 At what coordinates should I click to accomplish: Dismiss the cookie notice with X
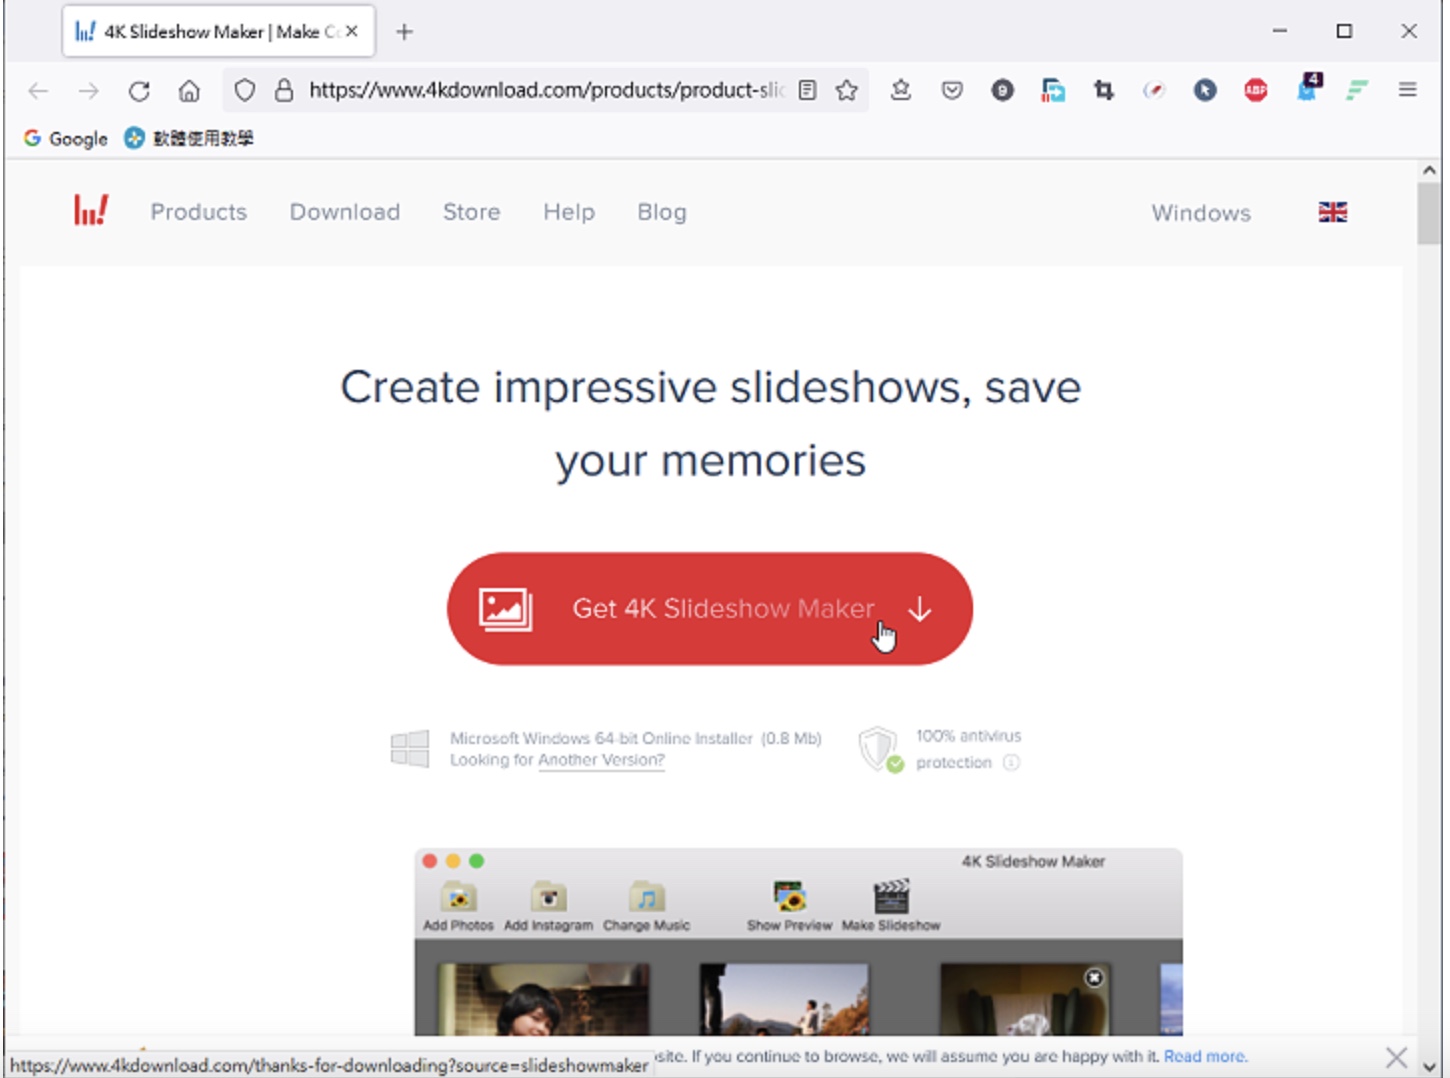[1396, 1057]
